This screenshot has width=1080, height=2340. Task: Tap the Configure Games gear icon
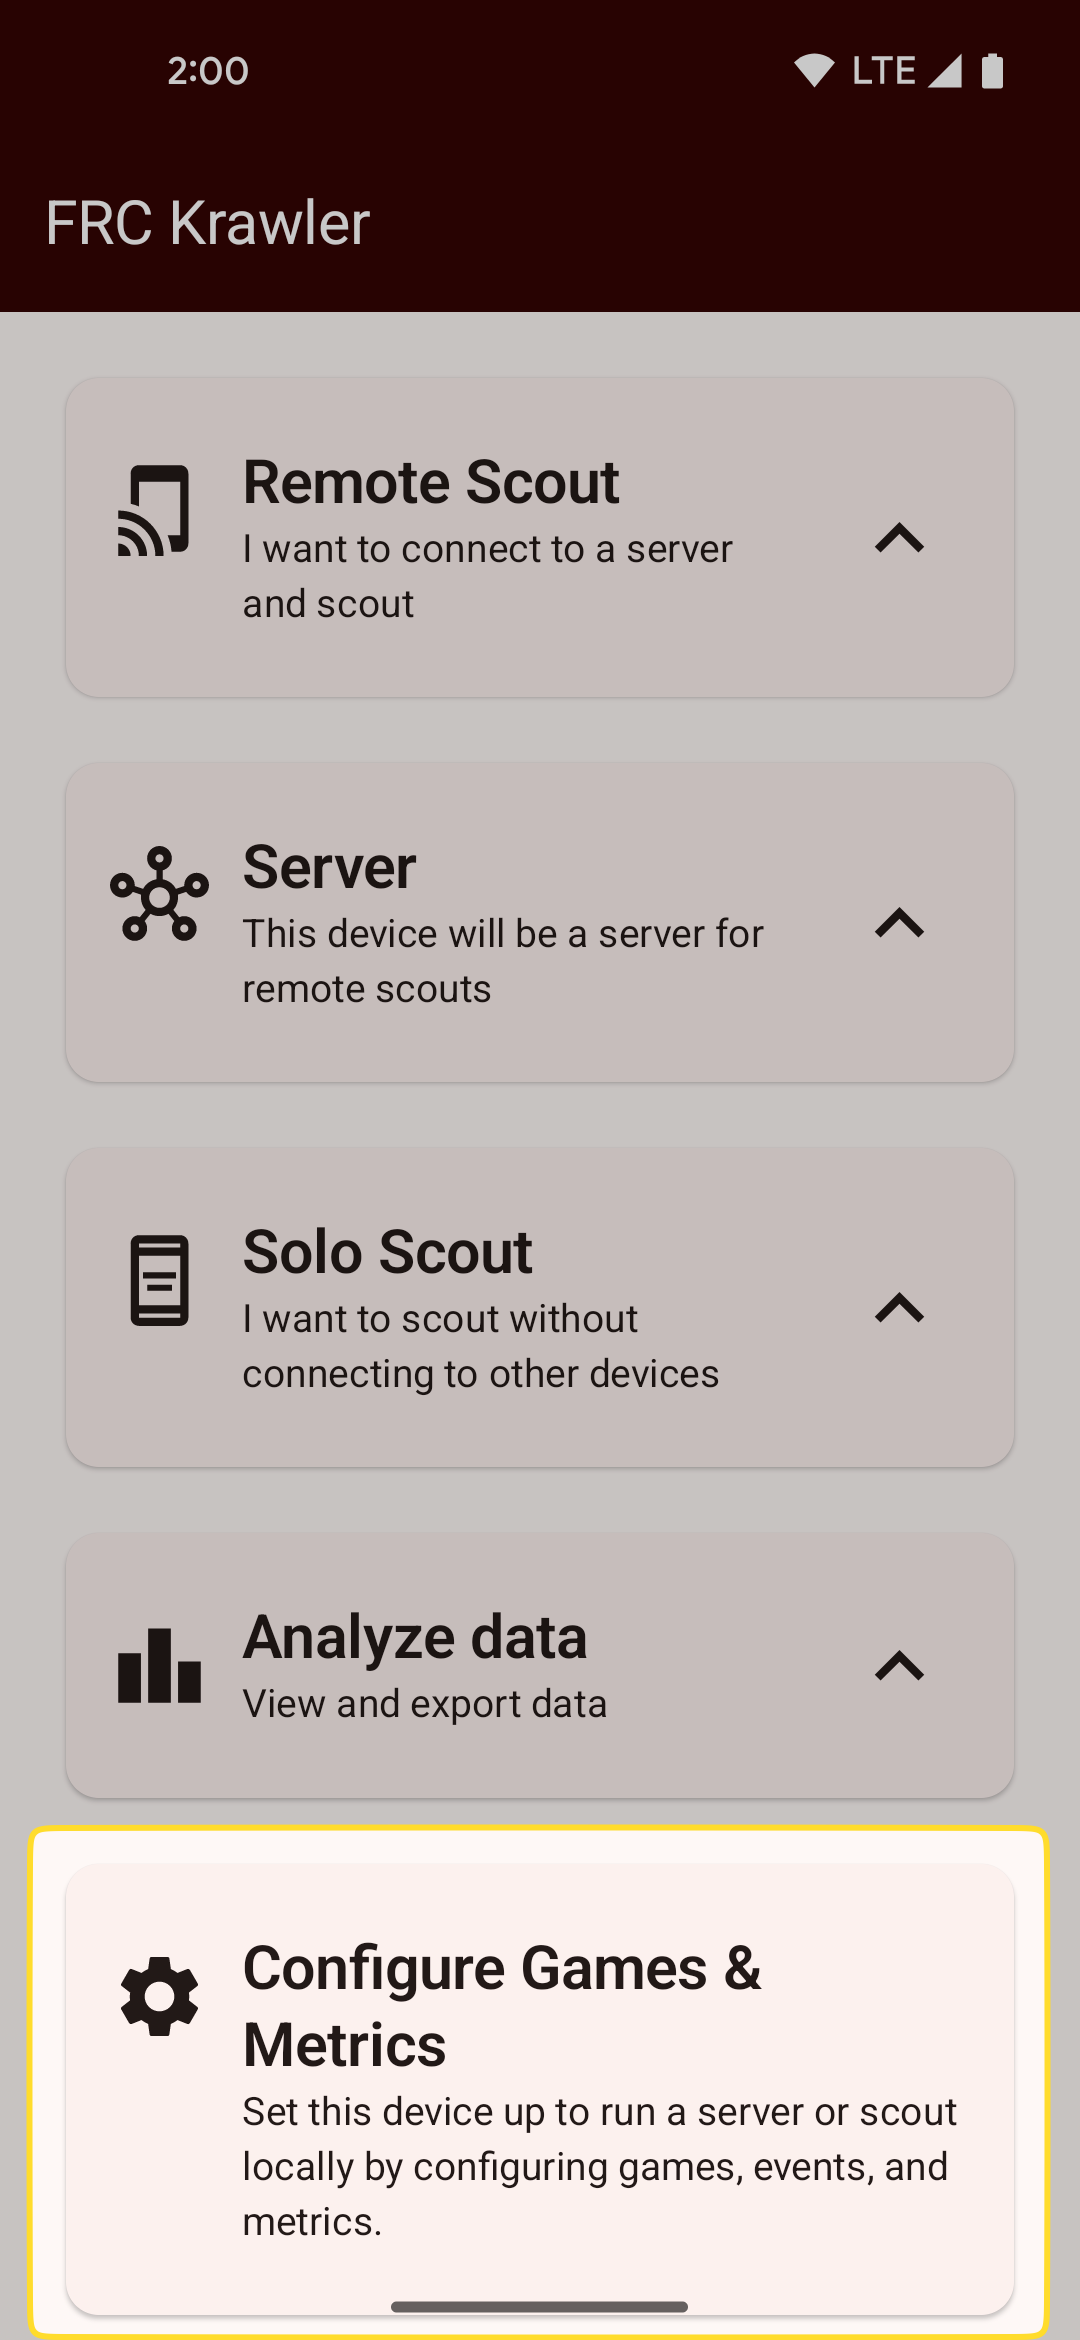click(159, 1996)
